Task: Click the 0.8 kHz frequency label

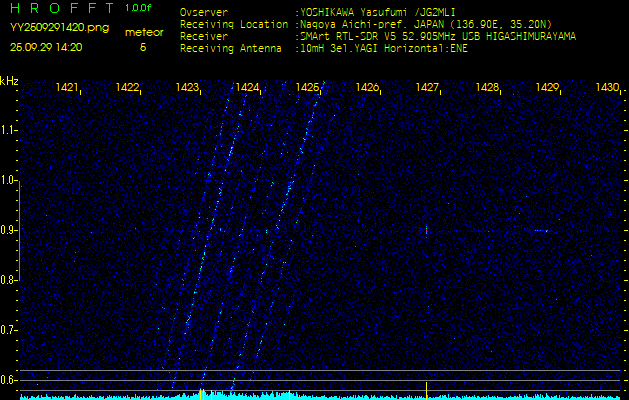Action: [7, 280]
